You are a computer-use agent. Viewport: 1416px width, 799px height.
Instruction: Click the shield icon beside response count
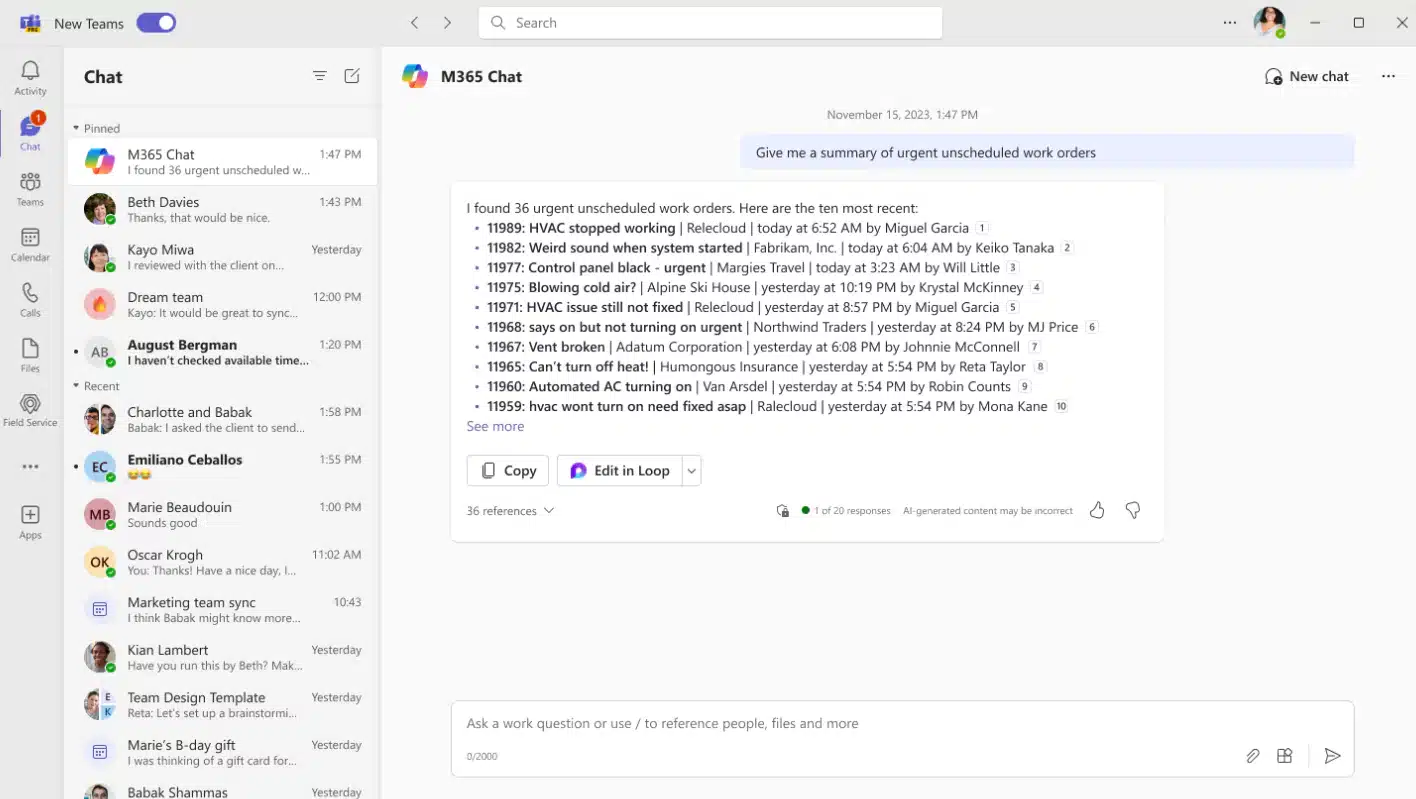(x=783, y=510)
